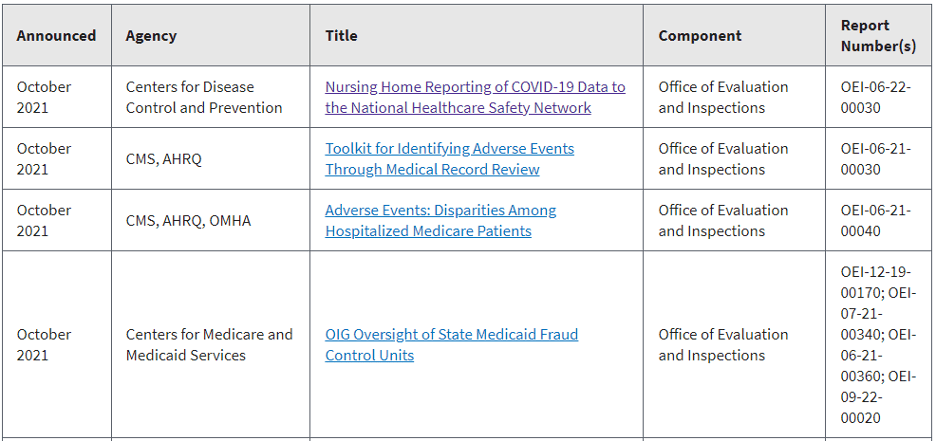The height and width of the screenshot is (442, 936).
Task: Select the CMS, AHRQ agency cell
Action: [x=163, y=159]
